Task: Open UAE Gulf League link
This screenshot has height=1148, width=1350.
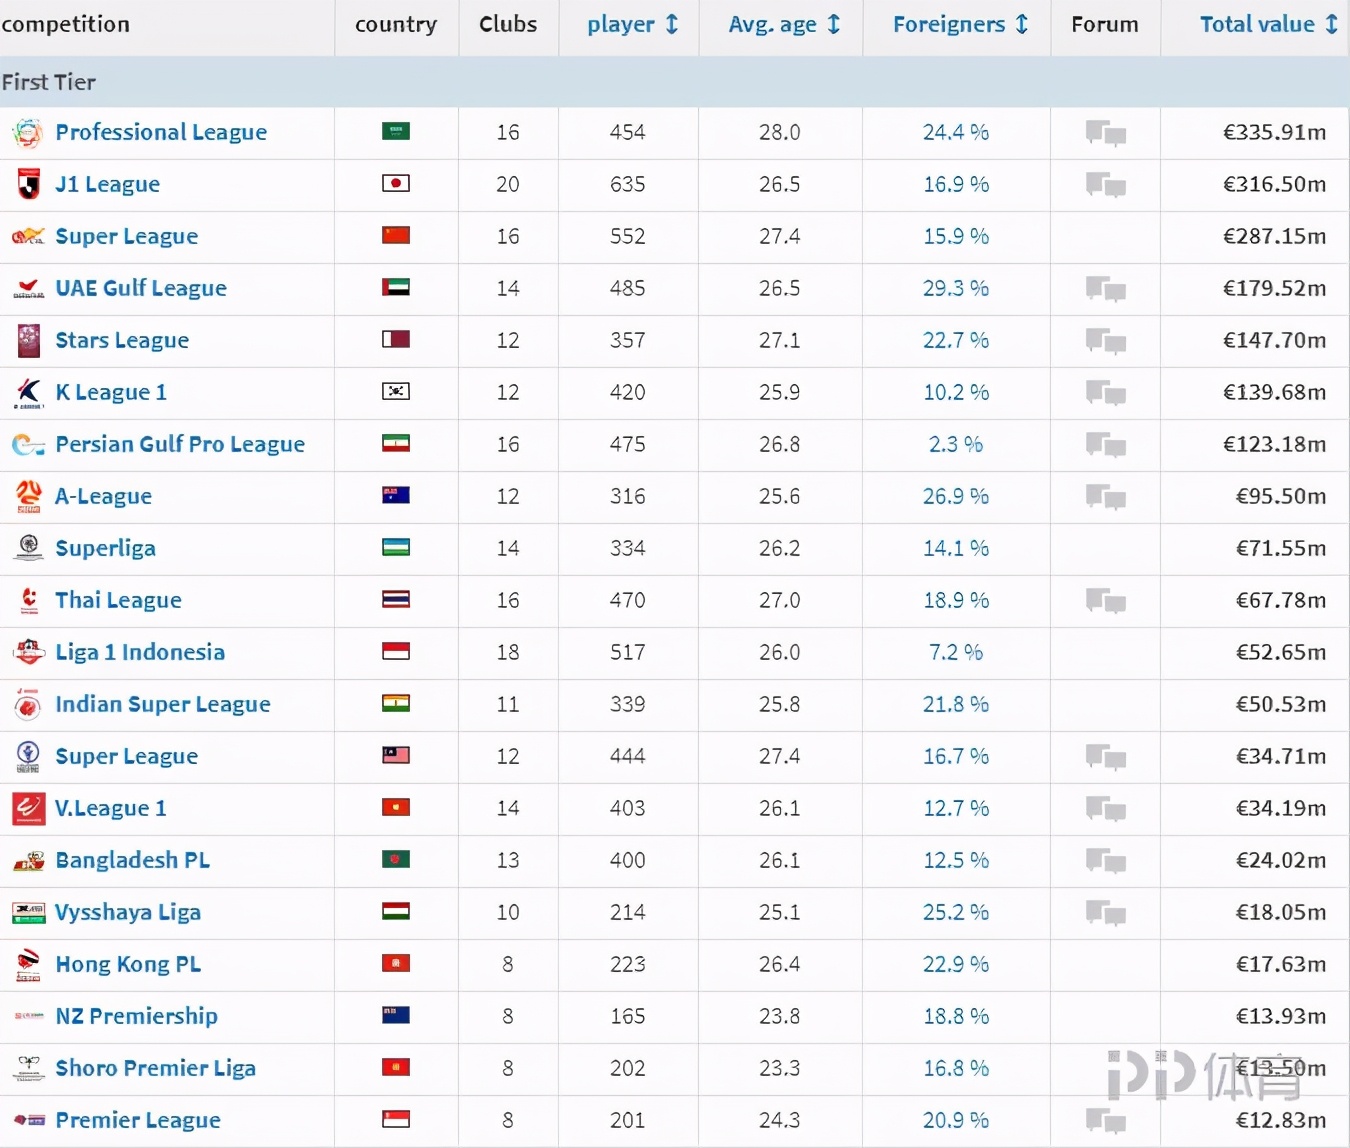Action: [141, 288]
